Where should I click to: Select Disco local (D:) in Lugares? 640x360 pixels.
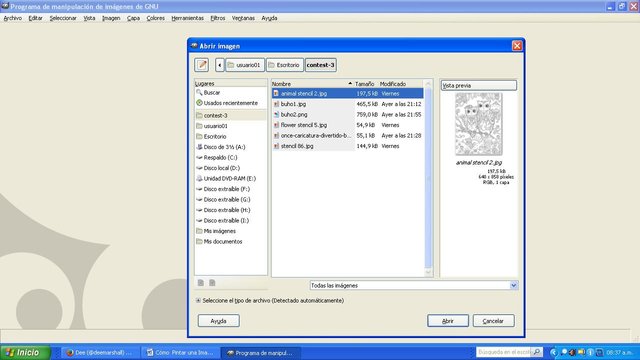point(231,168)
